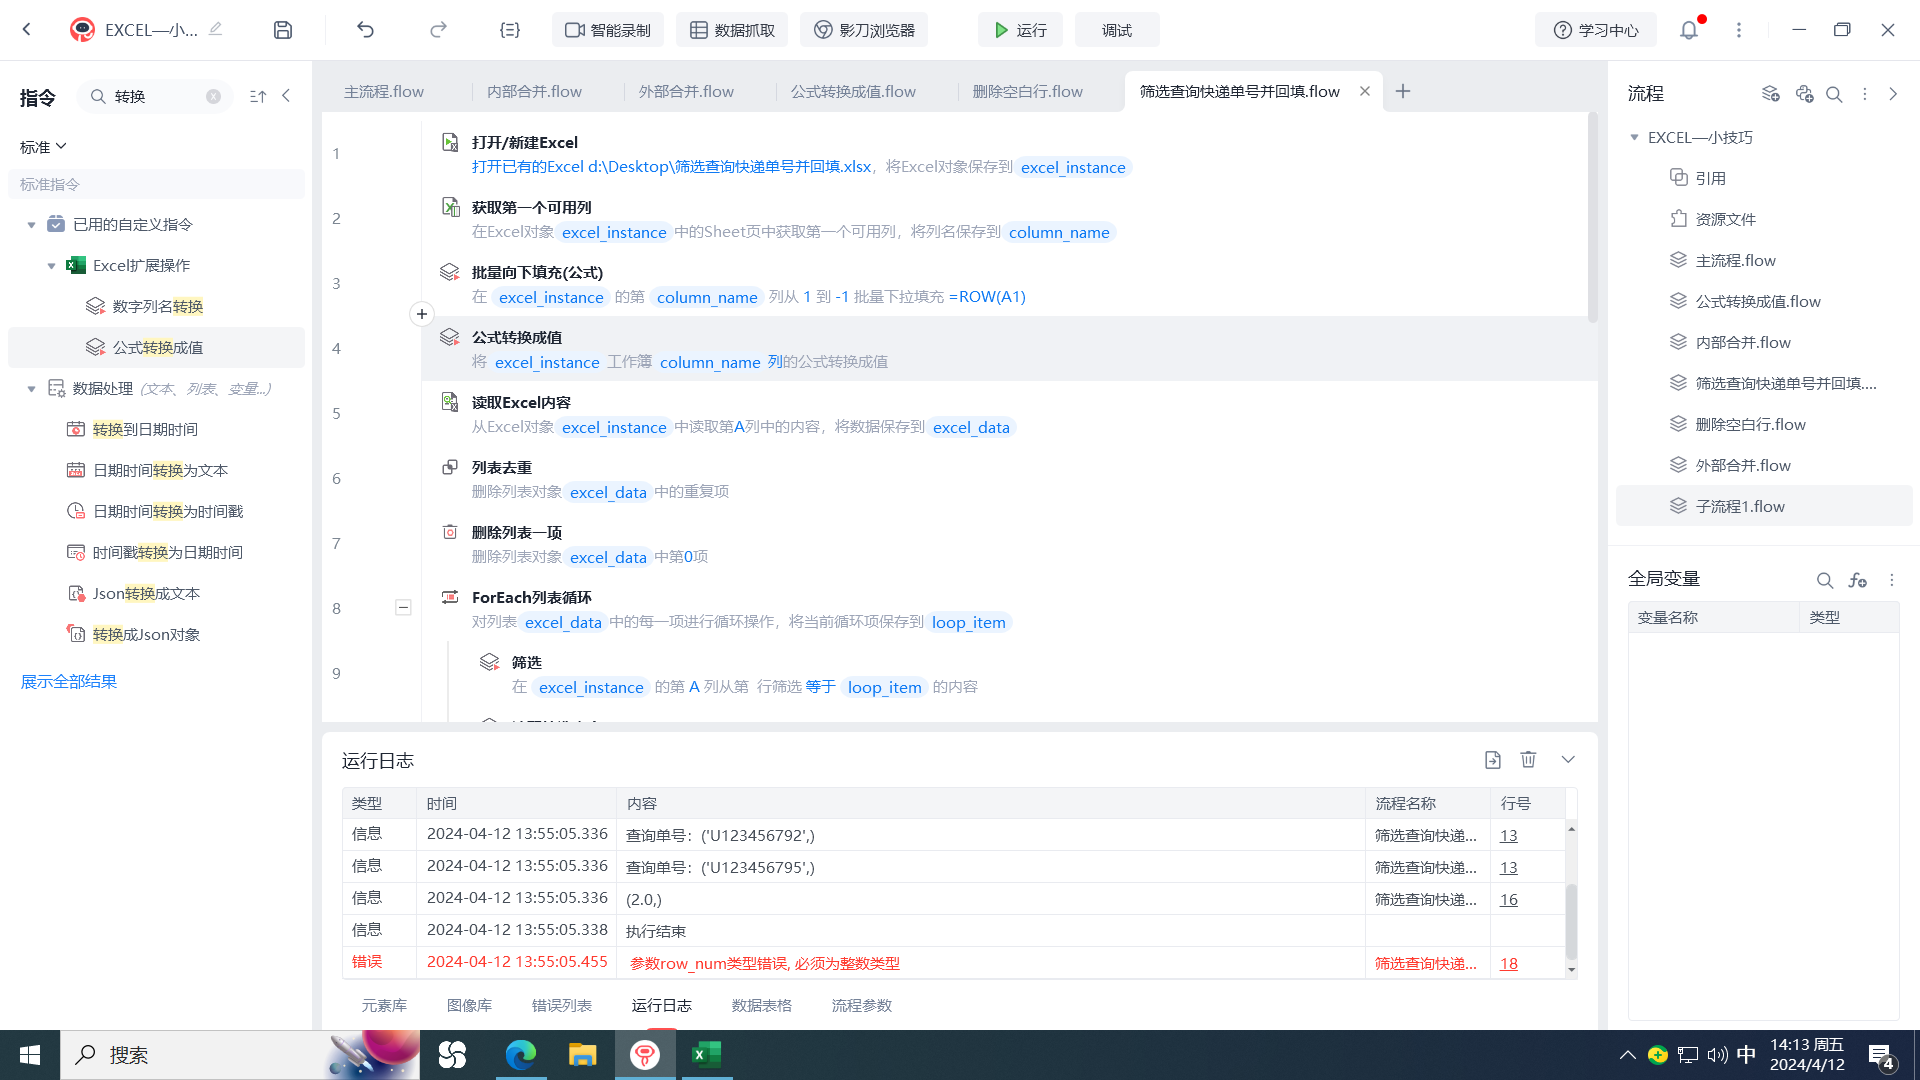
Task: Click the notification bell icon
Action: [x=1689, y=30]
